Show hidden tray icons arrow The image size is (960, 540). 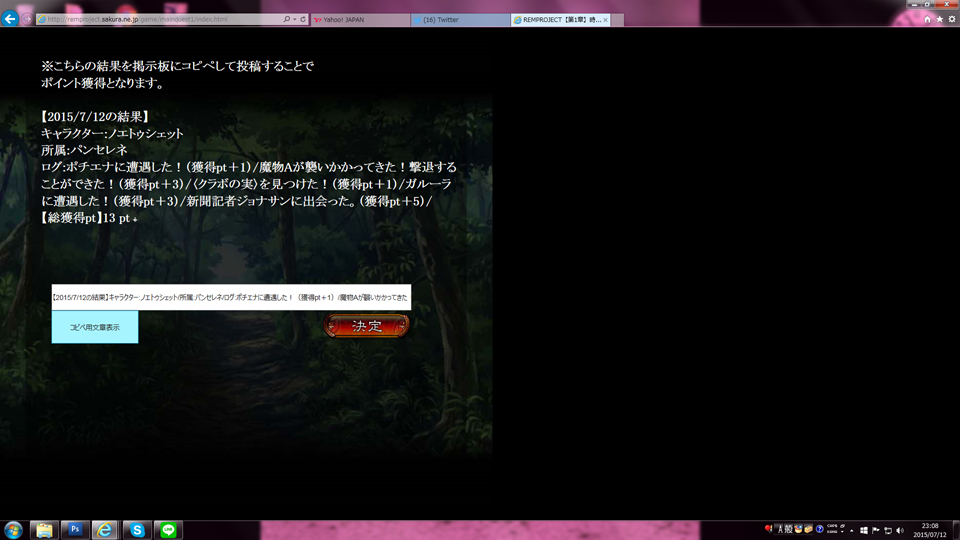pos(852,531)
